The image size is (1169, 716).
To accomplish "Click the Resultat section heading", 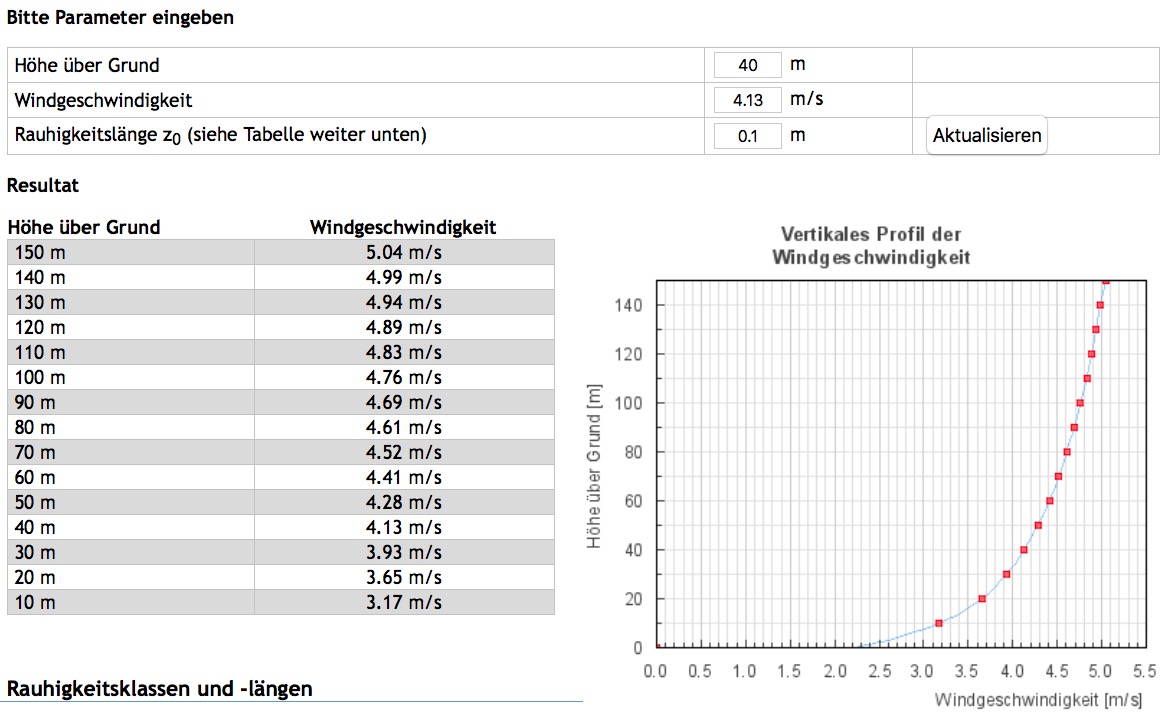I will pyautogui.click(x=43, y=185).
